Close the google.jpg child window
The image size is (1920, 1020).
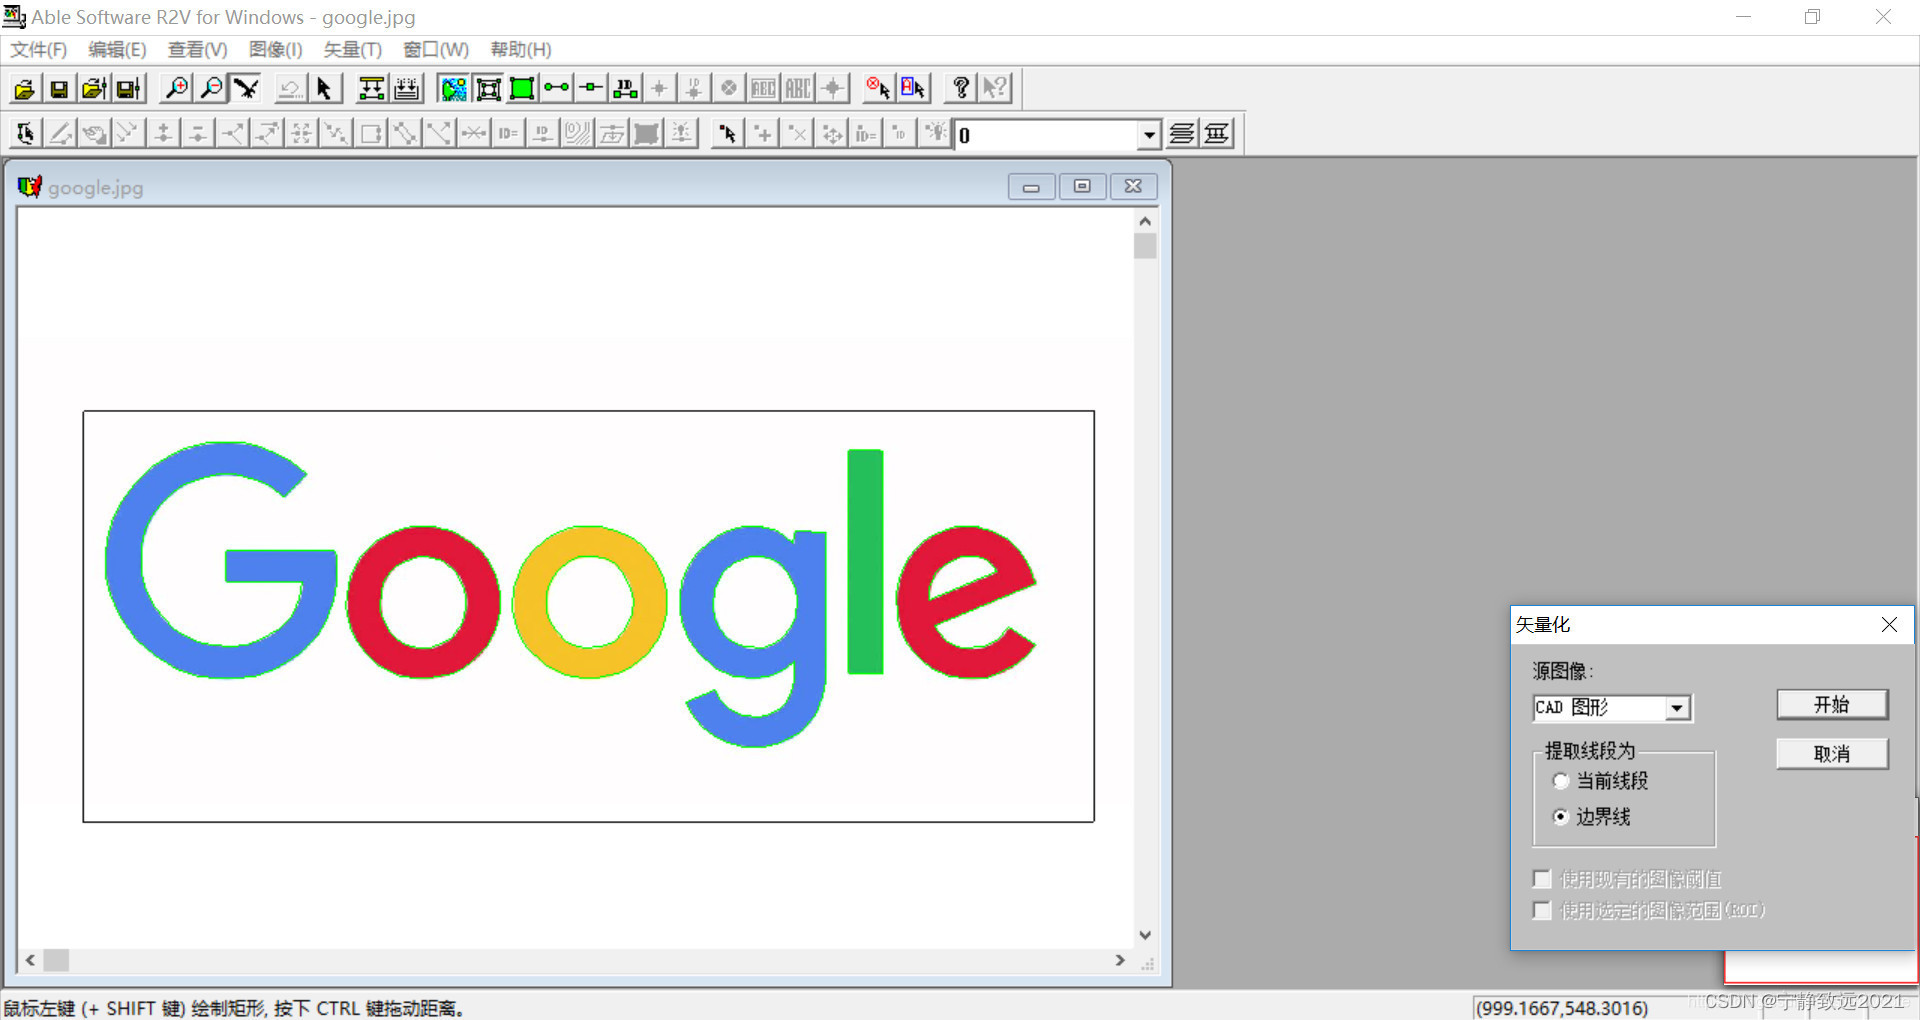[1133, 186]
